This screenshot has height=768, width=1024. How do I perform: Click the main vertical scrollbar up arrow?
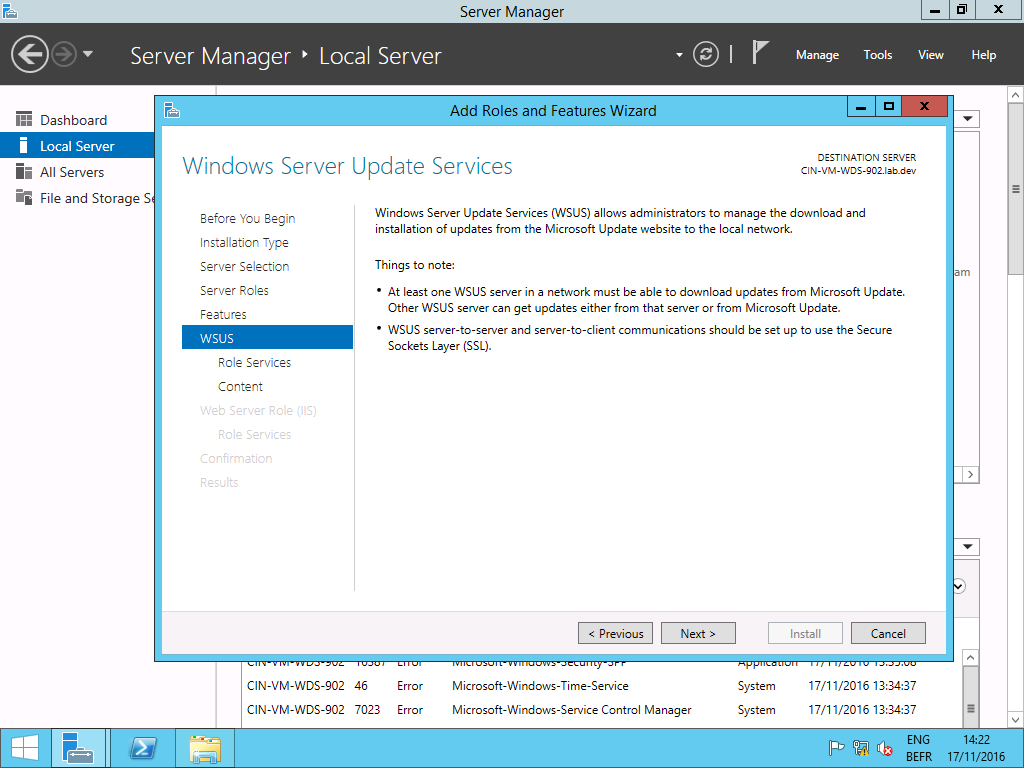point(1016,95)
